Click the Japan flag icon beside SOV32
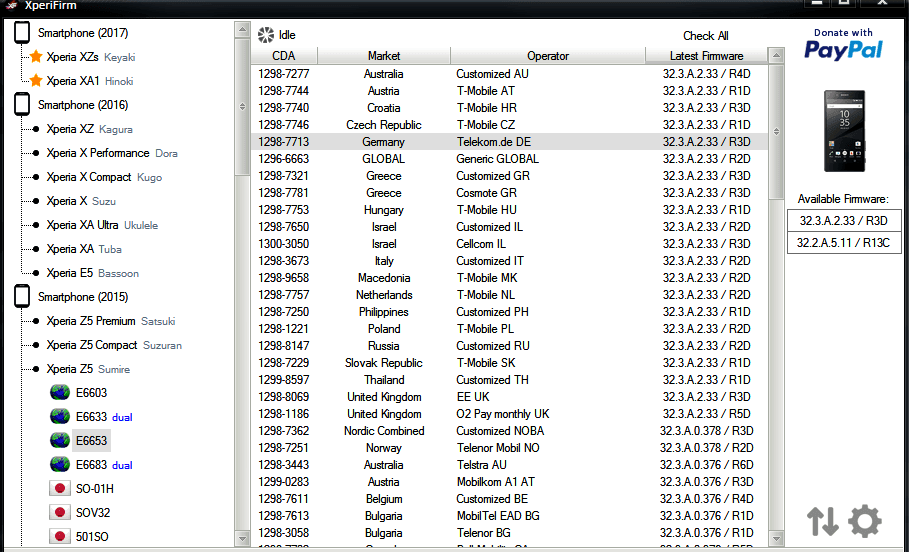This screenshot has width=909, height=552. (59, 513)
